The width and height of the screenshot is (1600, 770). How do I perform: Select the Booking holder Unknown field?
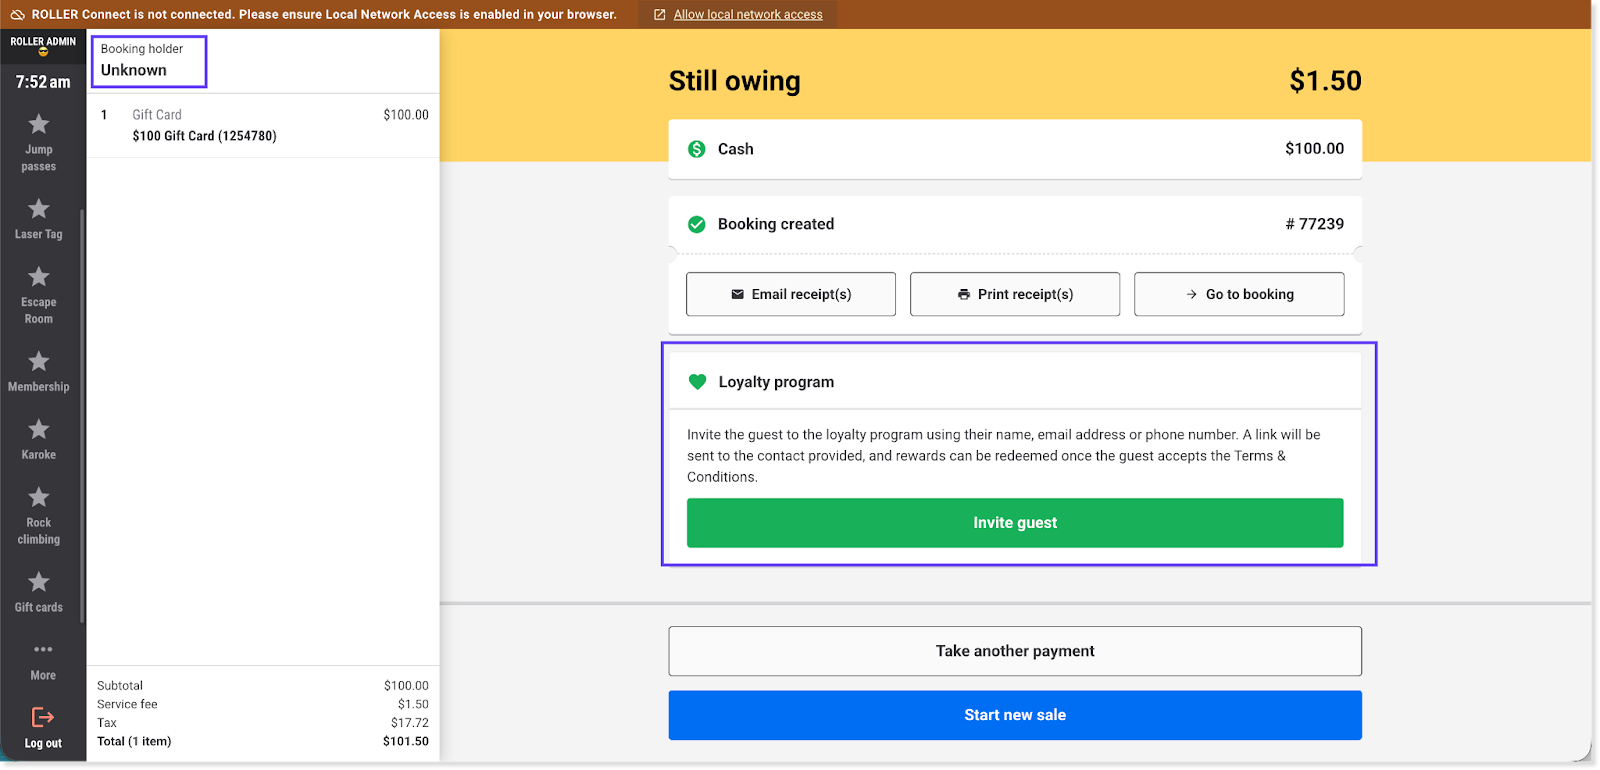(x=148, y=61)
